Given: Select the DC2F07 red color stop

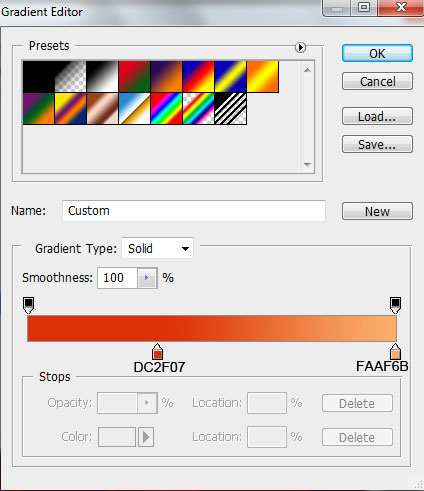Looking at the screenshot, I should pos(157,351).
